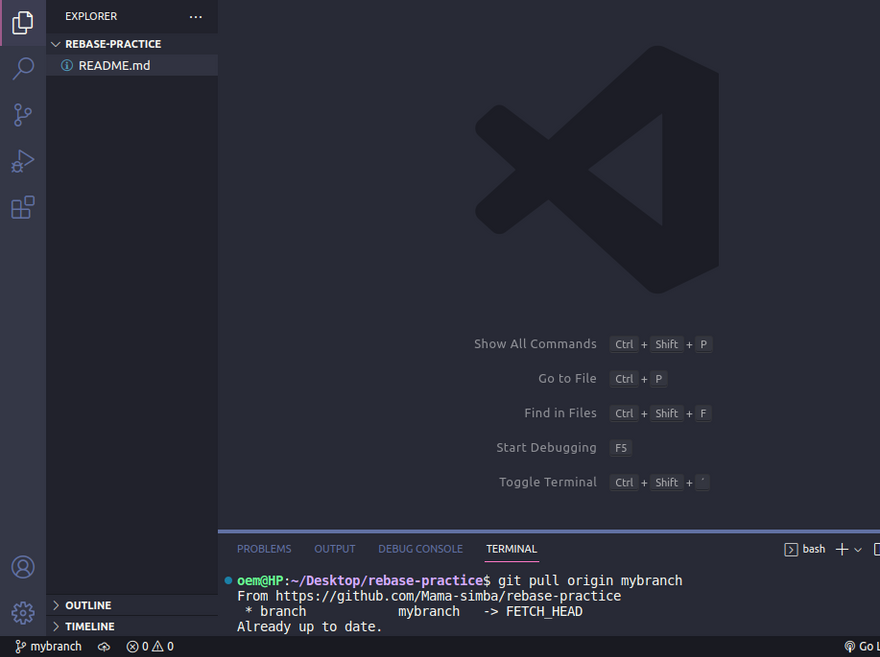
Task: Select README.md in the file tree
Action: pyautogui.click(x=114, y=65)
